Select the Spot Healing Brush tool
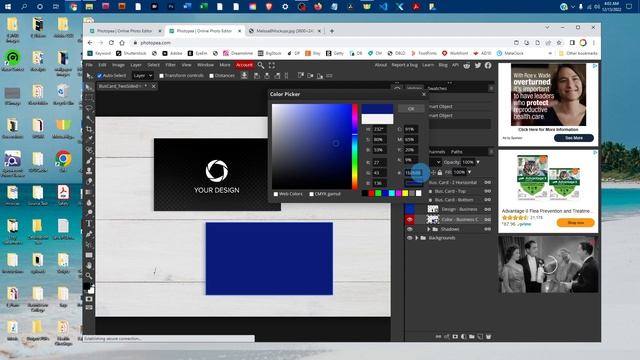This screenshot has width=640, height=360. [89, 150]
